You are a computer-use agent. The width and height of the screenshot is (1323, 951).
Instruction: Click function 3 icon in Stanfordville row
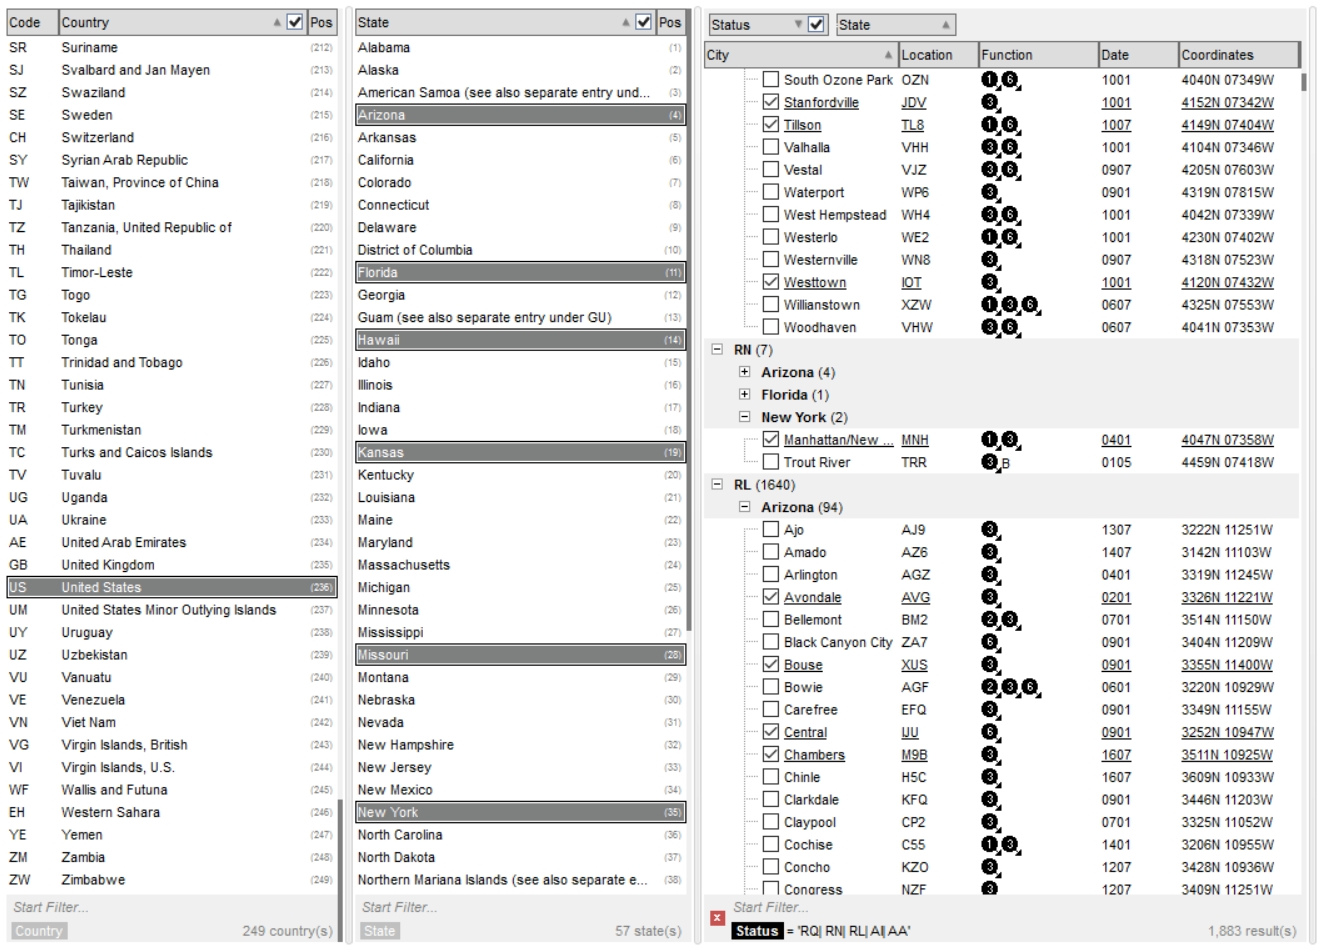tap(989, 102)
